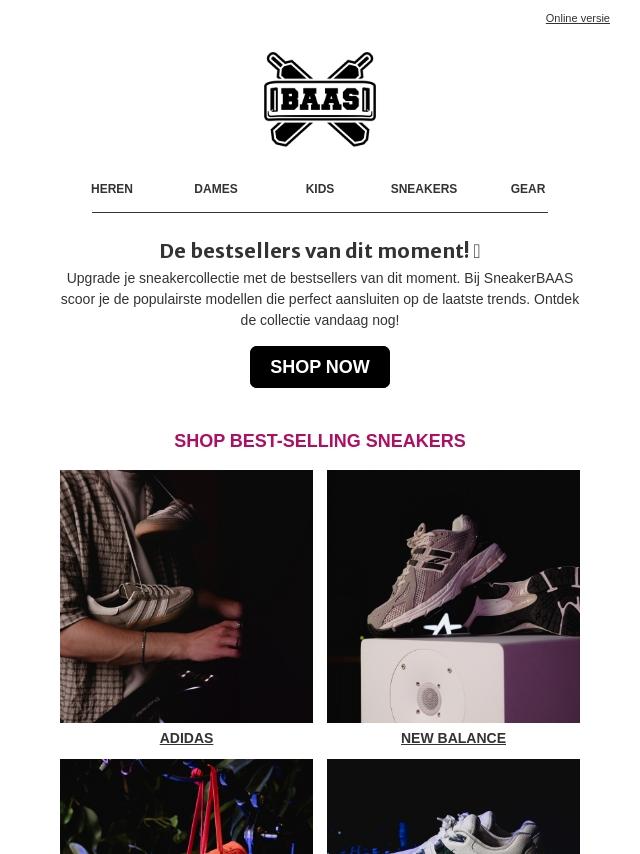Screen dimensions: 640x854
Task: Click the 'De bestsellers van dit moment!' headline
Action: (314, 251)
